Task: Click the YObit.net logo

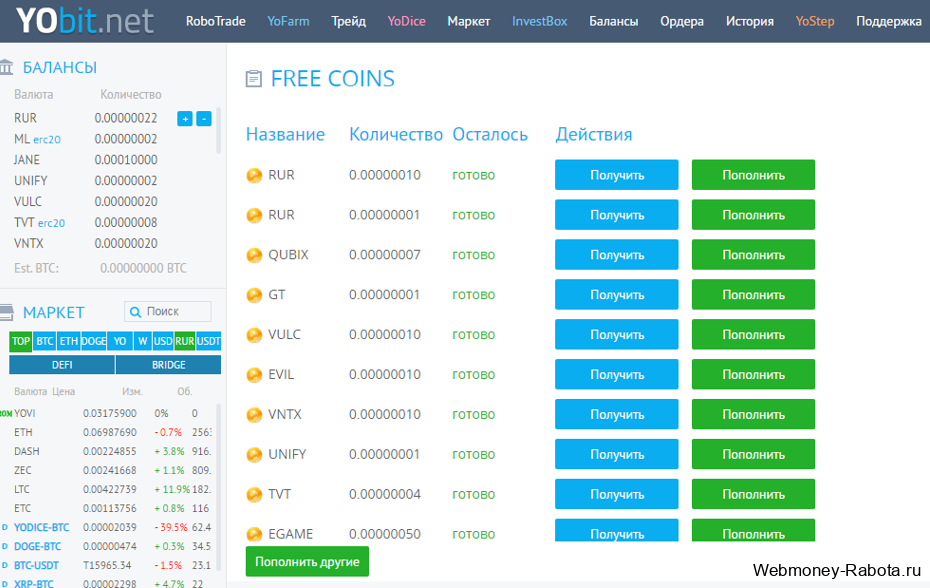Action: pyautogui.click(x=85, y=21)
